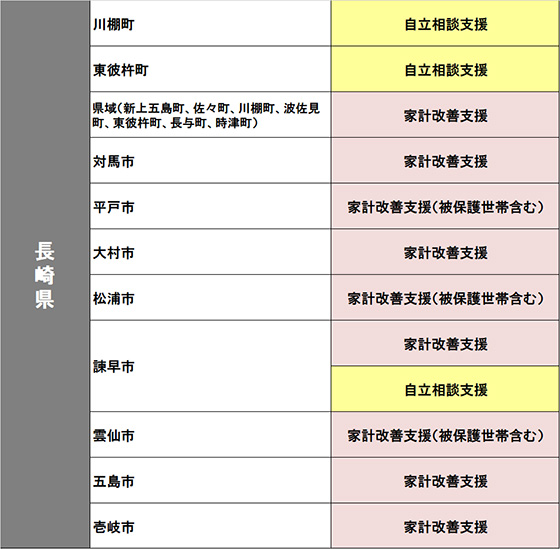Select the 諫早市 cell
The width and height of the screenshot is (560, 549).
[x=211, y=366]
